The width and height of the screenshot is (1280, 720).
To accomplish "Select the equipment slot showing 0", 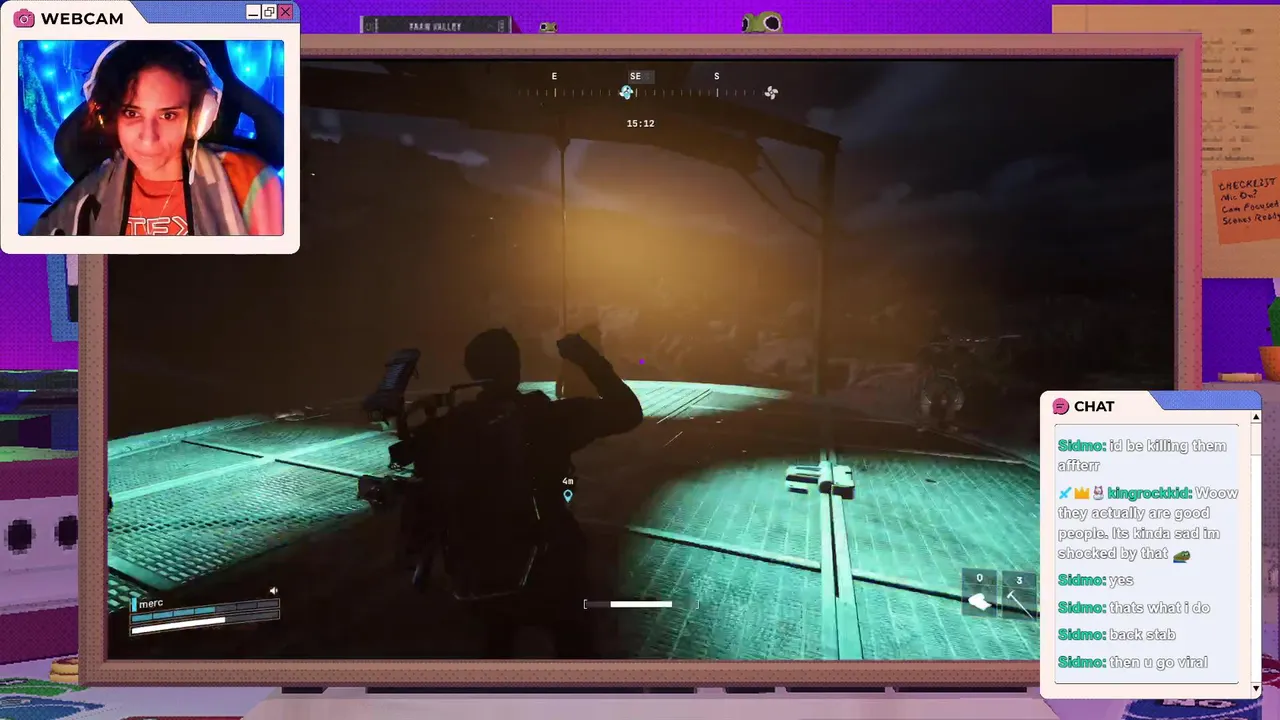I will pyautogui.click(x=979, y=592).
